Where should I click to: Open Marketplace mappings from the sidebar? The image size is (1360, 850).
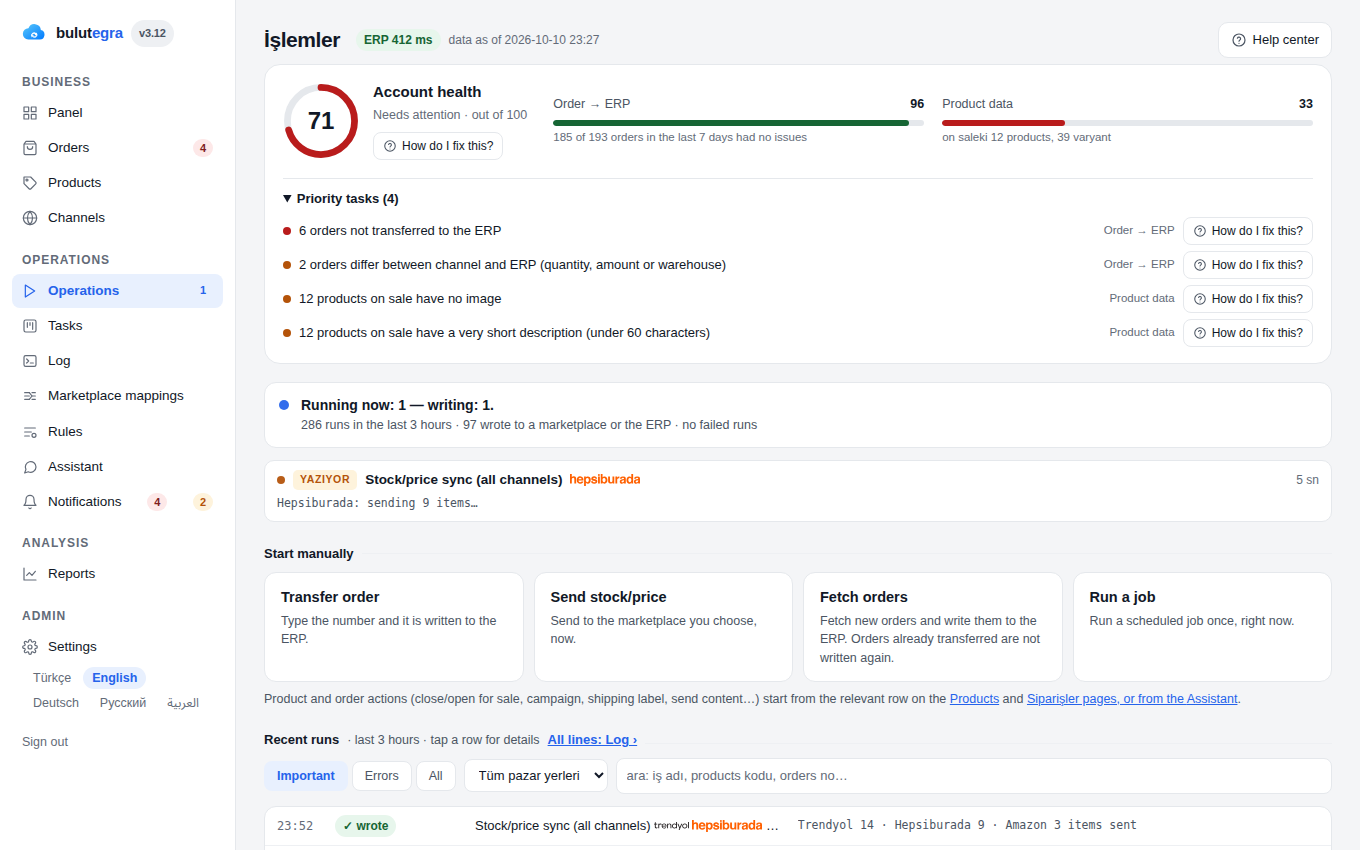coord(117,396)
